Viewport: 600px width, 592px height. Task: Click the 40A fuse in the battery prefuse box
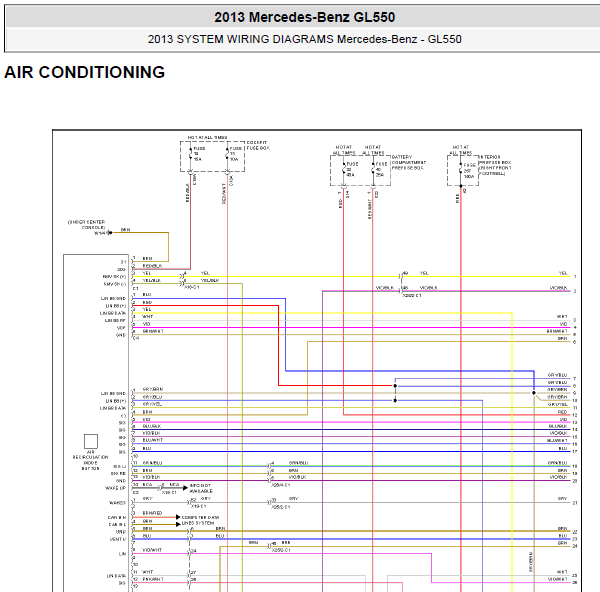tap(344, 169)
